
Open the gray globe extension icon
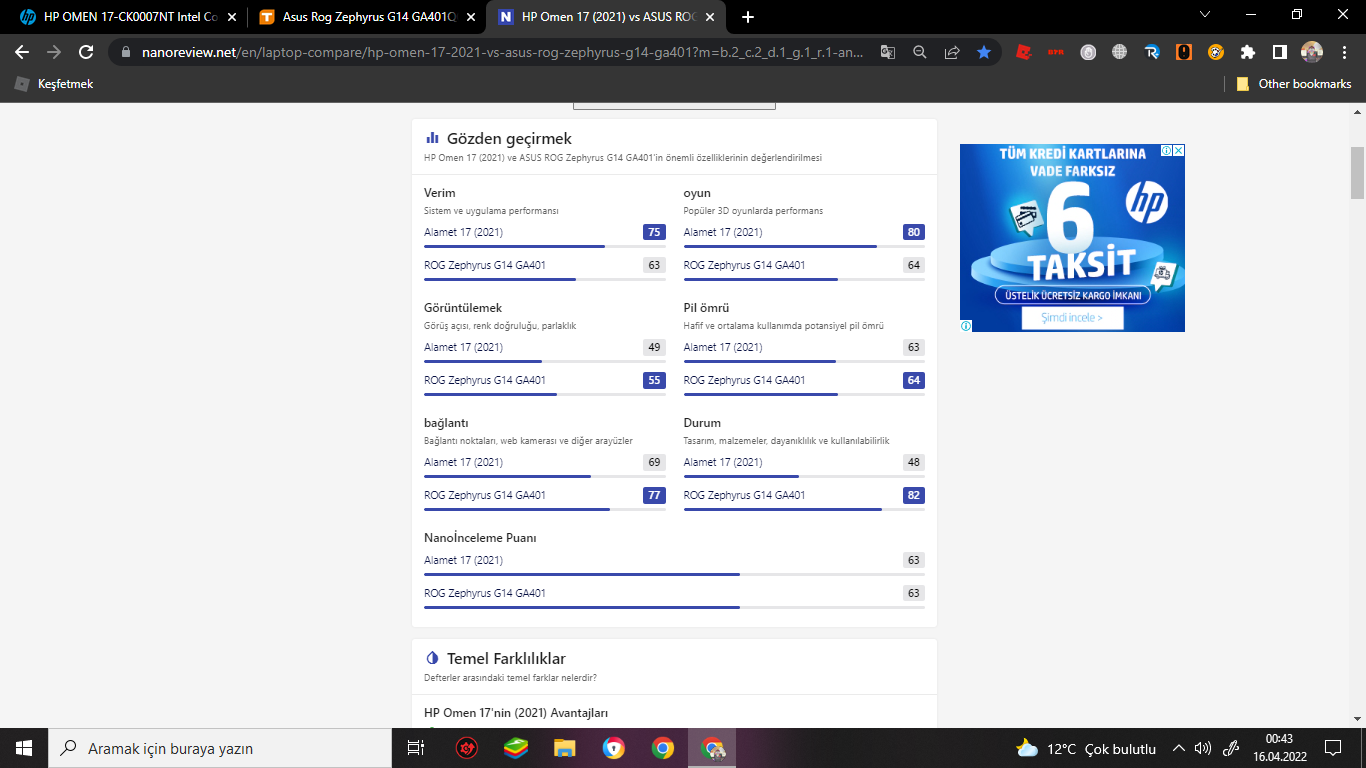coord(1119,52)
